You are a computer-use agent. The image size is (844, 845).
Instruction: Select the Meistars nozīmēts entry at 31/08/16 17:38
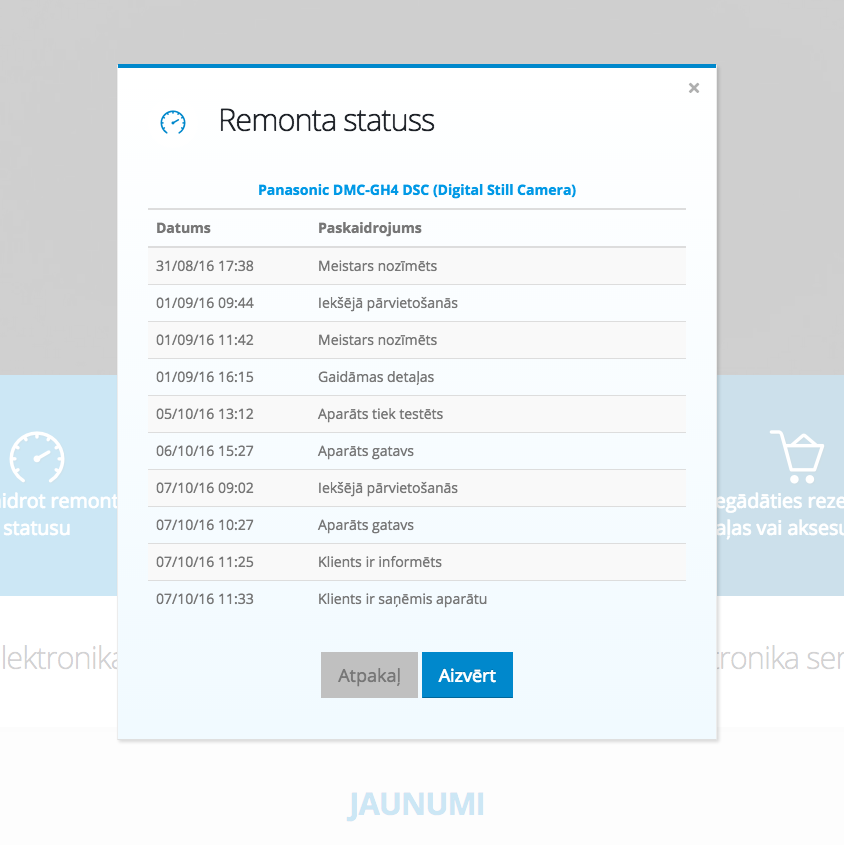[x=377, y=266]
